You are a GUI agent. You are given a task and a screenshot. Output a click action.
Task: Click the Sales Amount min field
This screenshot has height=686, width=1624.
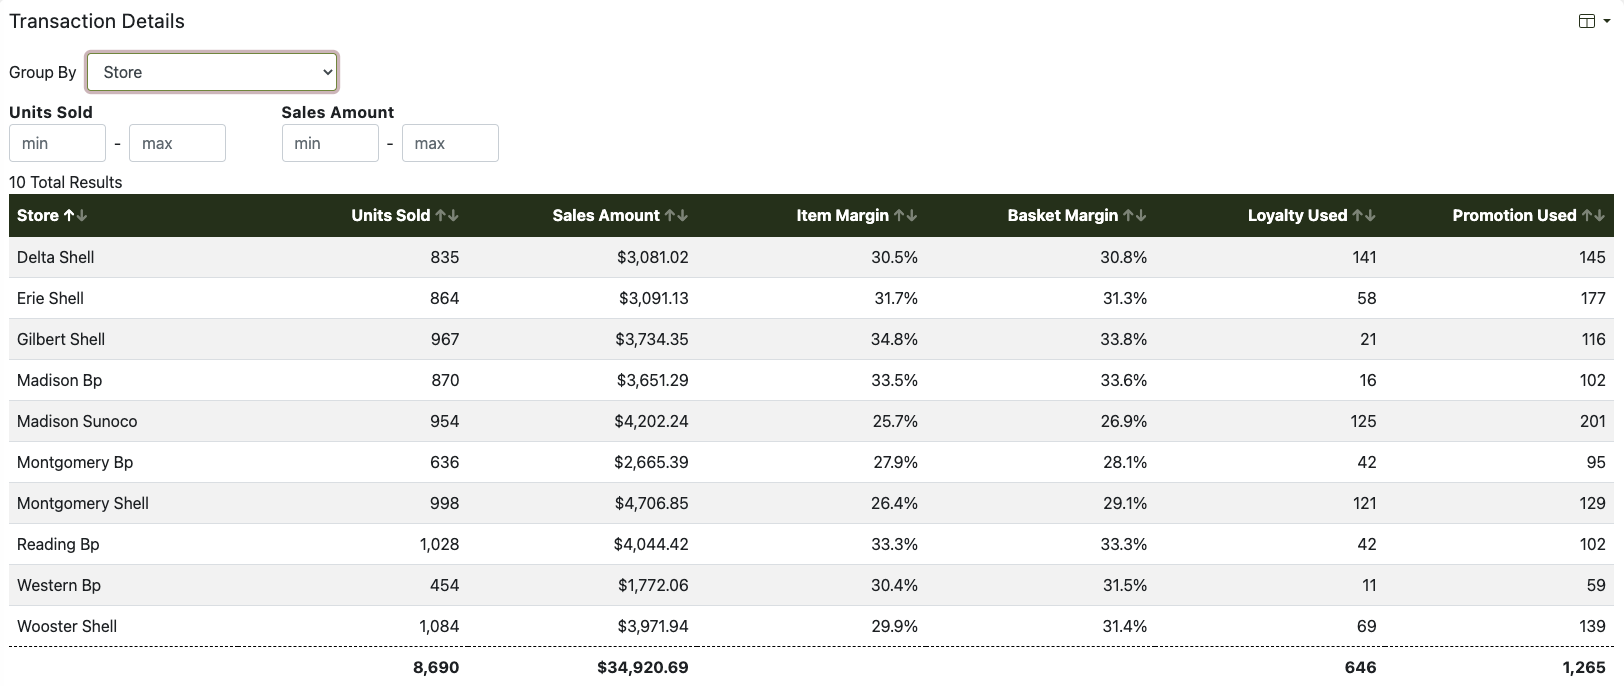pyautogui.click(x=330, y=143)
